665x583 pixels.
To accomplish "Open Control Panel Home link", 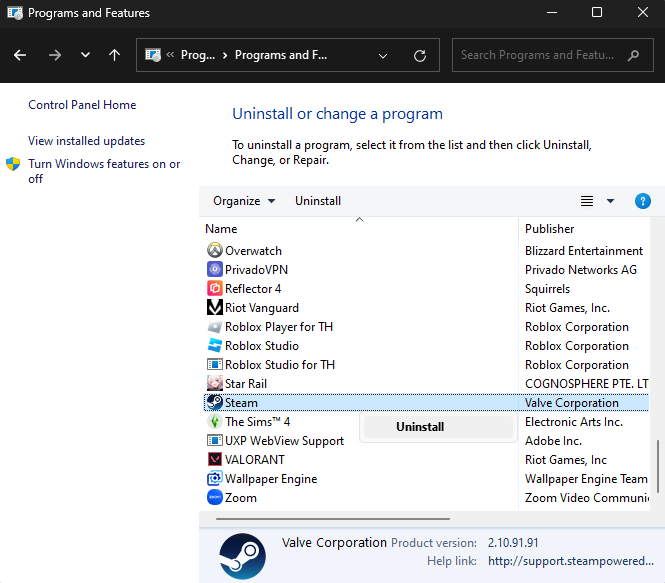I will (82, 105).
